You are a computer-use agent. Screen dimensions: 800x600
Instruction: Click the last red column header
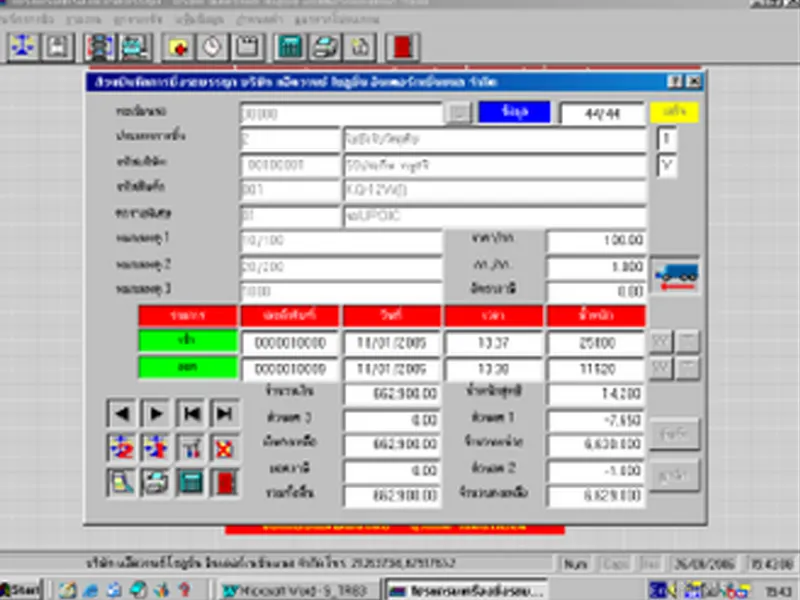(596, 316)
